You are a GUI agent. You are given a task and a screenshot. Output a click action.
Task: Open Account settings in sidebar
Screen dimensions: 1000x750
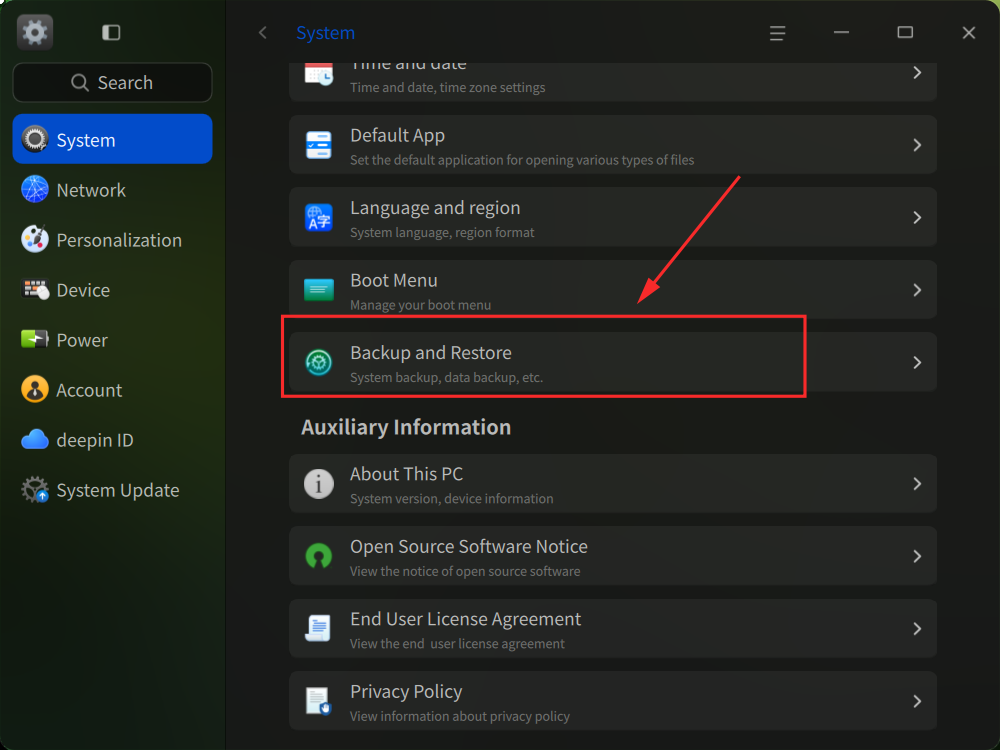click(x=112, y=390)
